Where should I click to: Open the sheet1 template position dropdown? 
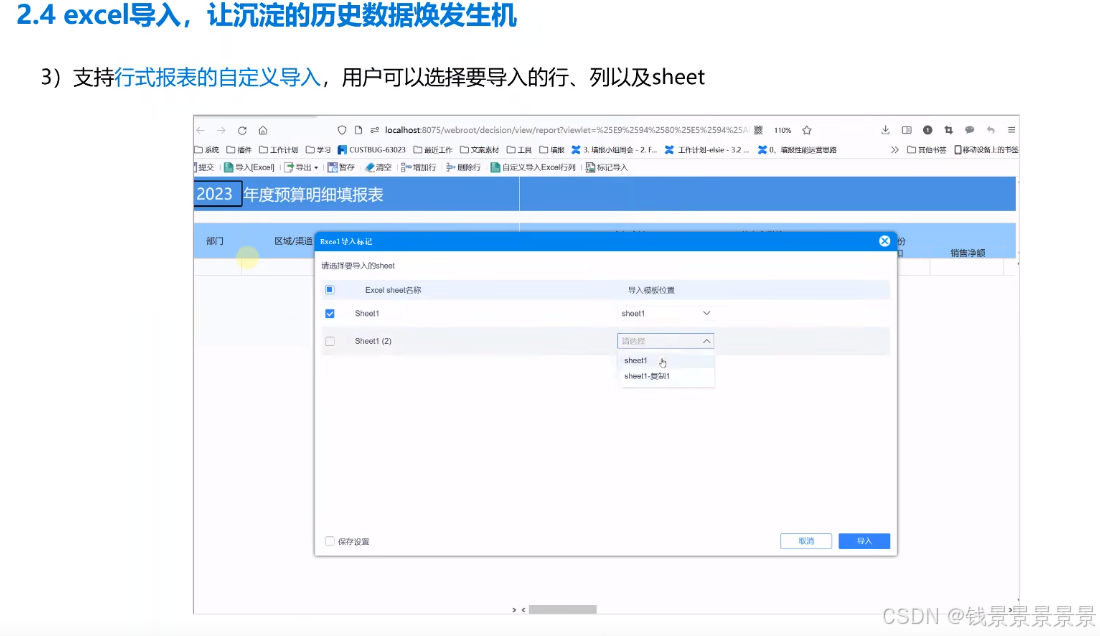(x=666, y=313)
